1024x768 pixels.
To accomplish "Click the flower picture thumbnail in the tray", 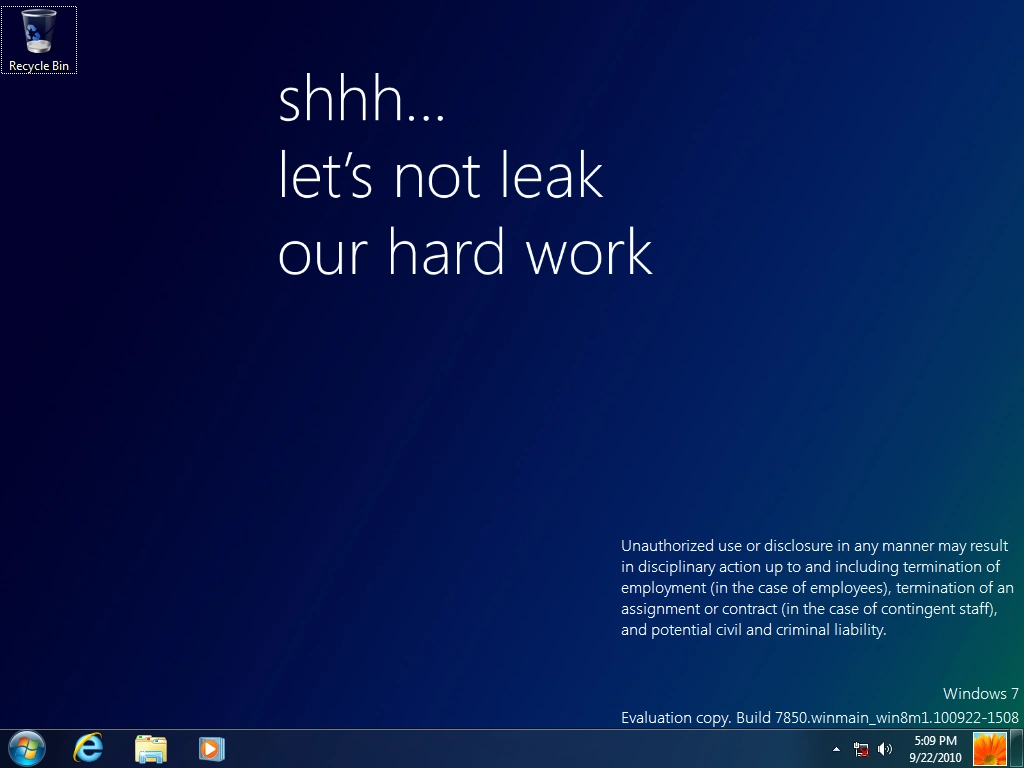I will (x=988, y=748).
